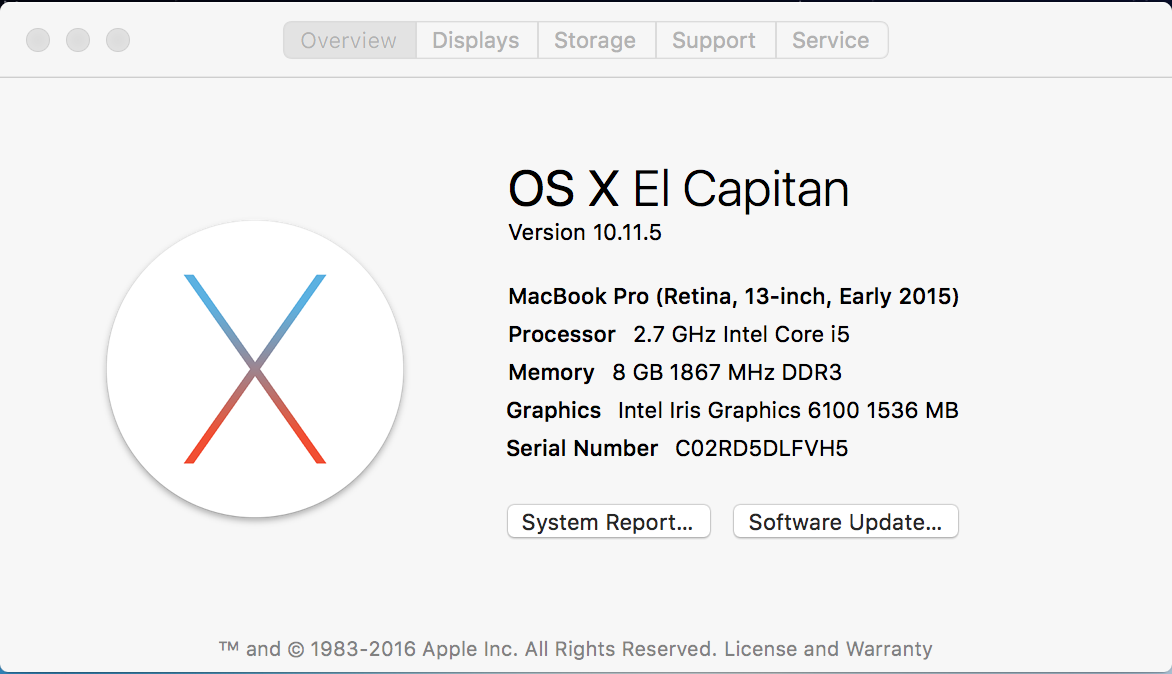Click the Processor 2.7 GHz Intel Core i5 line
Viewport: 1172px width, 674px height.
tap(679, 335)
